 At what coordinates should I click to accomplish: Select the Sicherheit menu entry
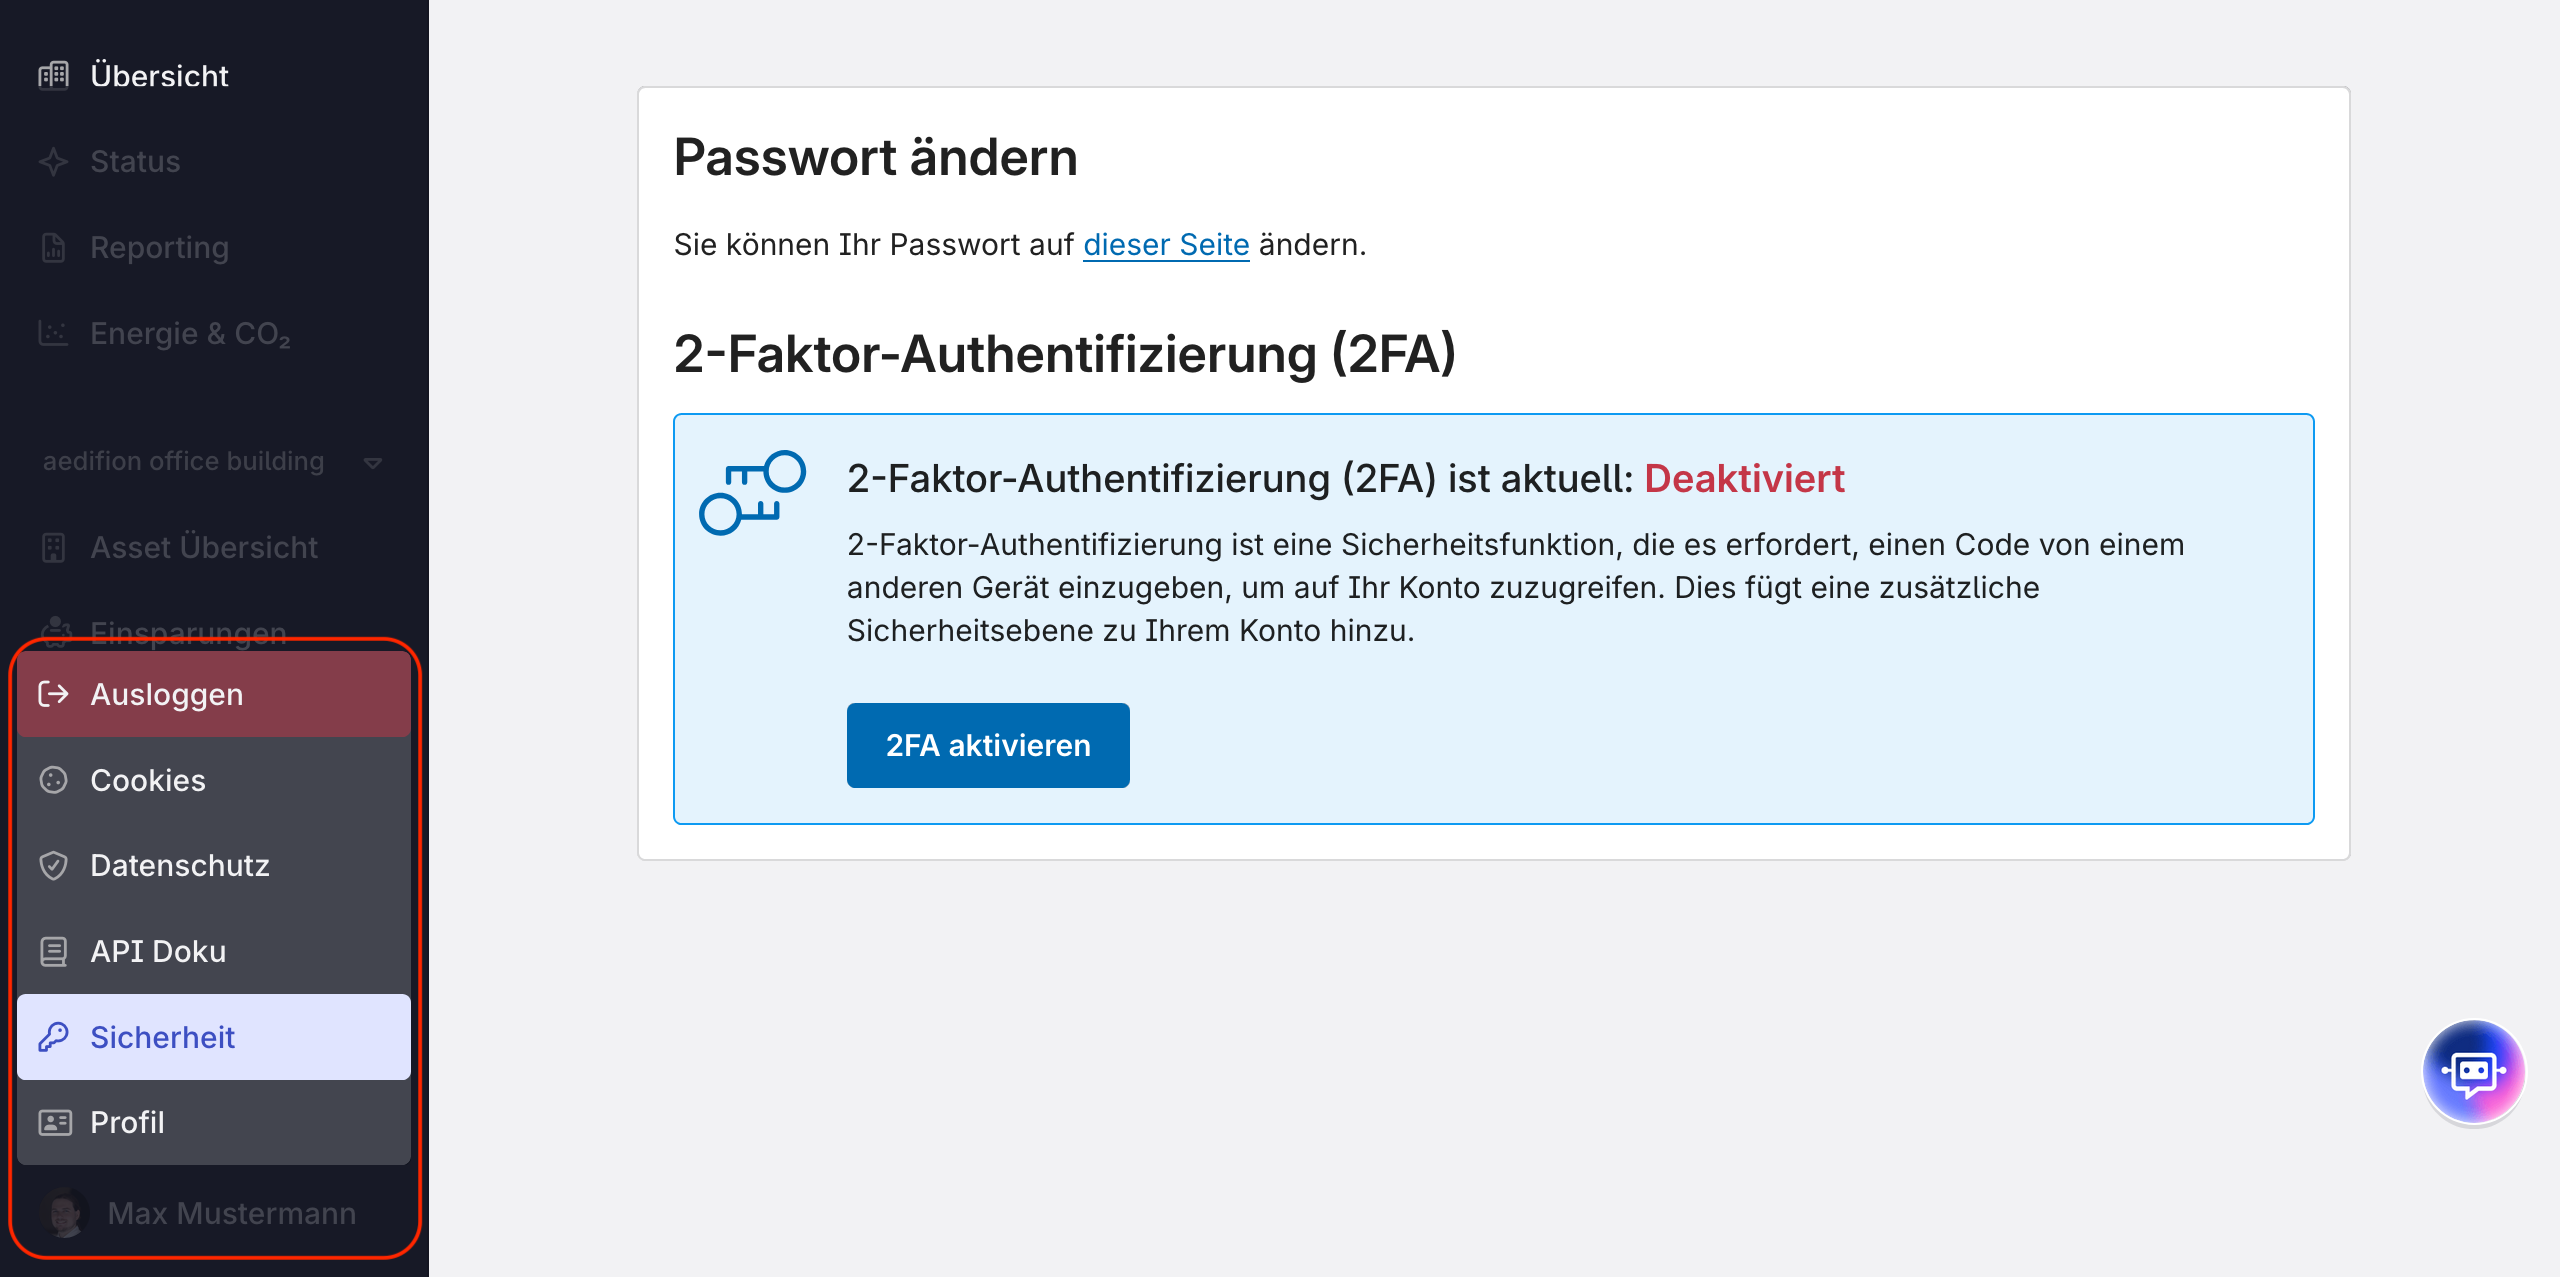coord(214,1037)
